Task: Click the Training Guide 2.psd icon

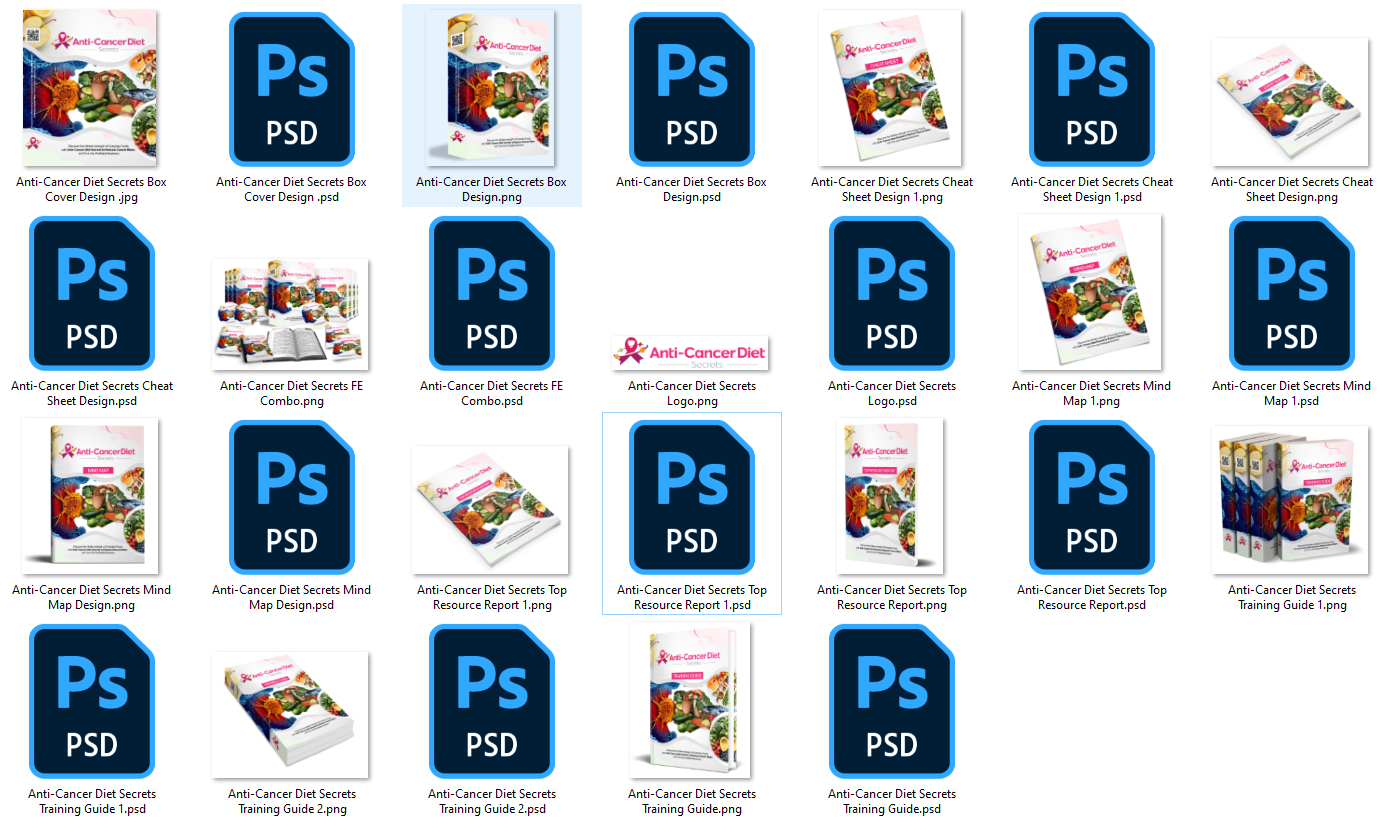Action: 491,702
